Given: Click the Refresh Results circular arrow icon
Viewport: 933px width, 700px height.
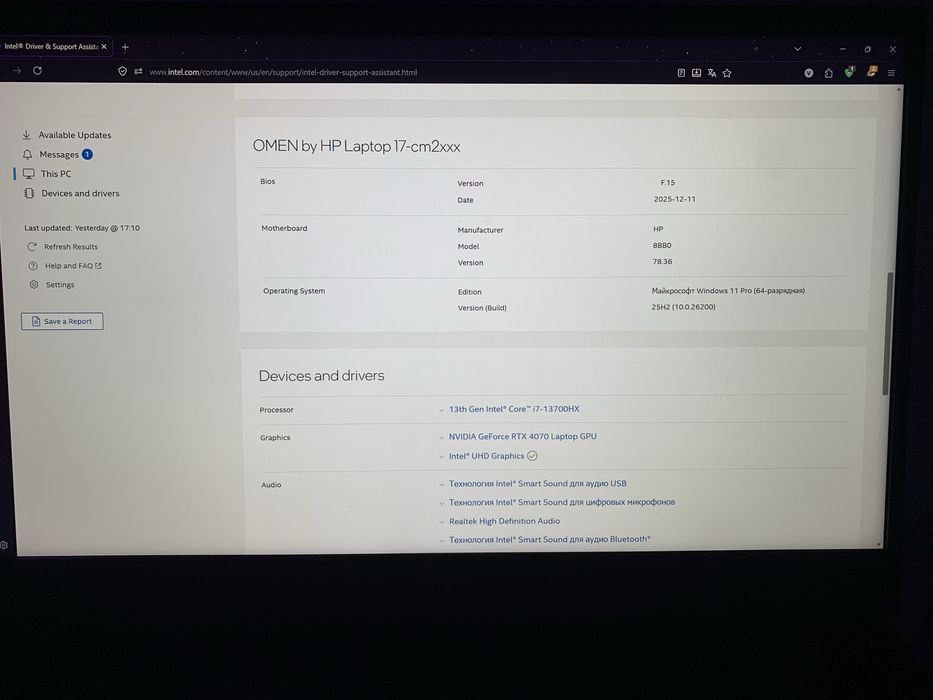Looking at the screenshot, I should point(32,246).
